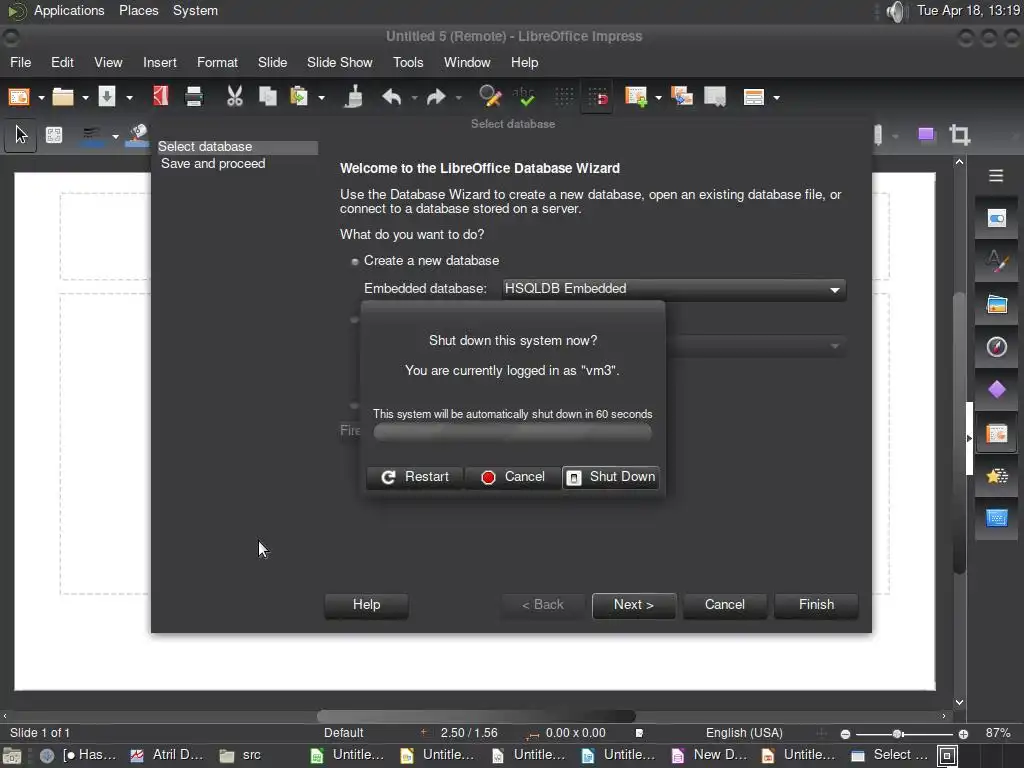This screenshot has width=1024, height=768.
Task: Select Create a new database radio button
Action: pos(355,261)
